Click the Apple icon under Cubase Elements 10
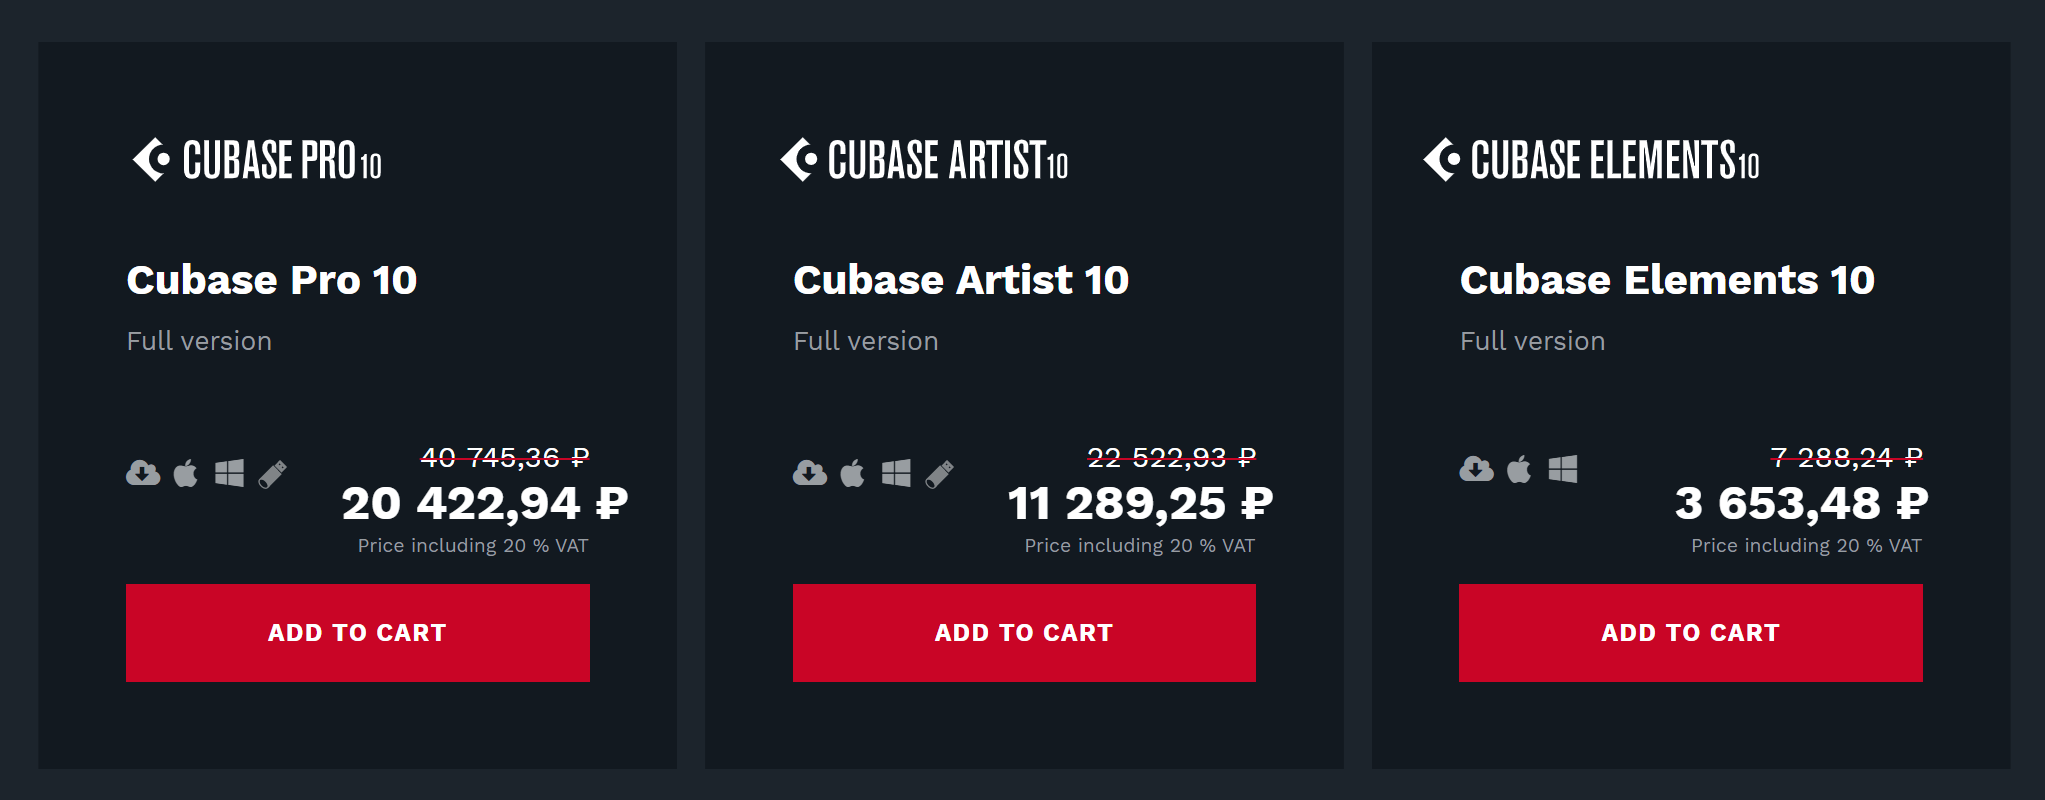This screenshot has width=2045, height=800. point(1519,468)
